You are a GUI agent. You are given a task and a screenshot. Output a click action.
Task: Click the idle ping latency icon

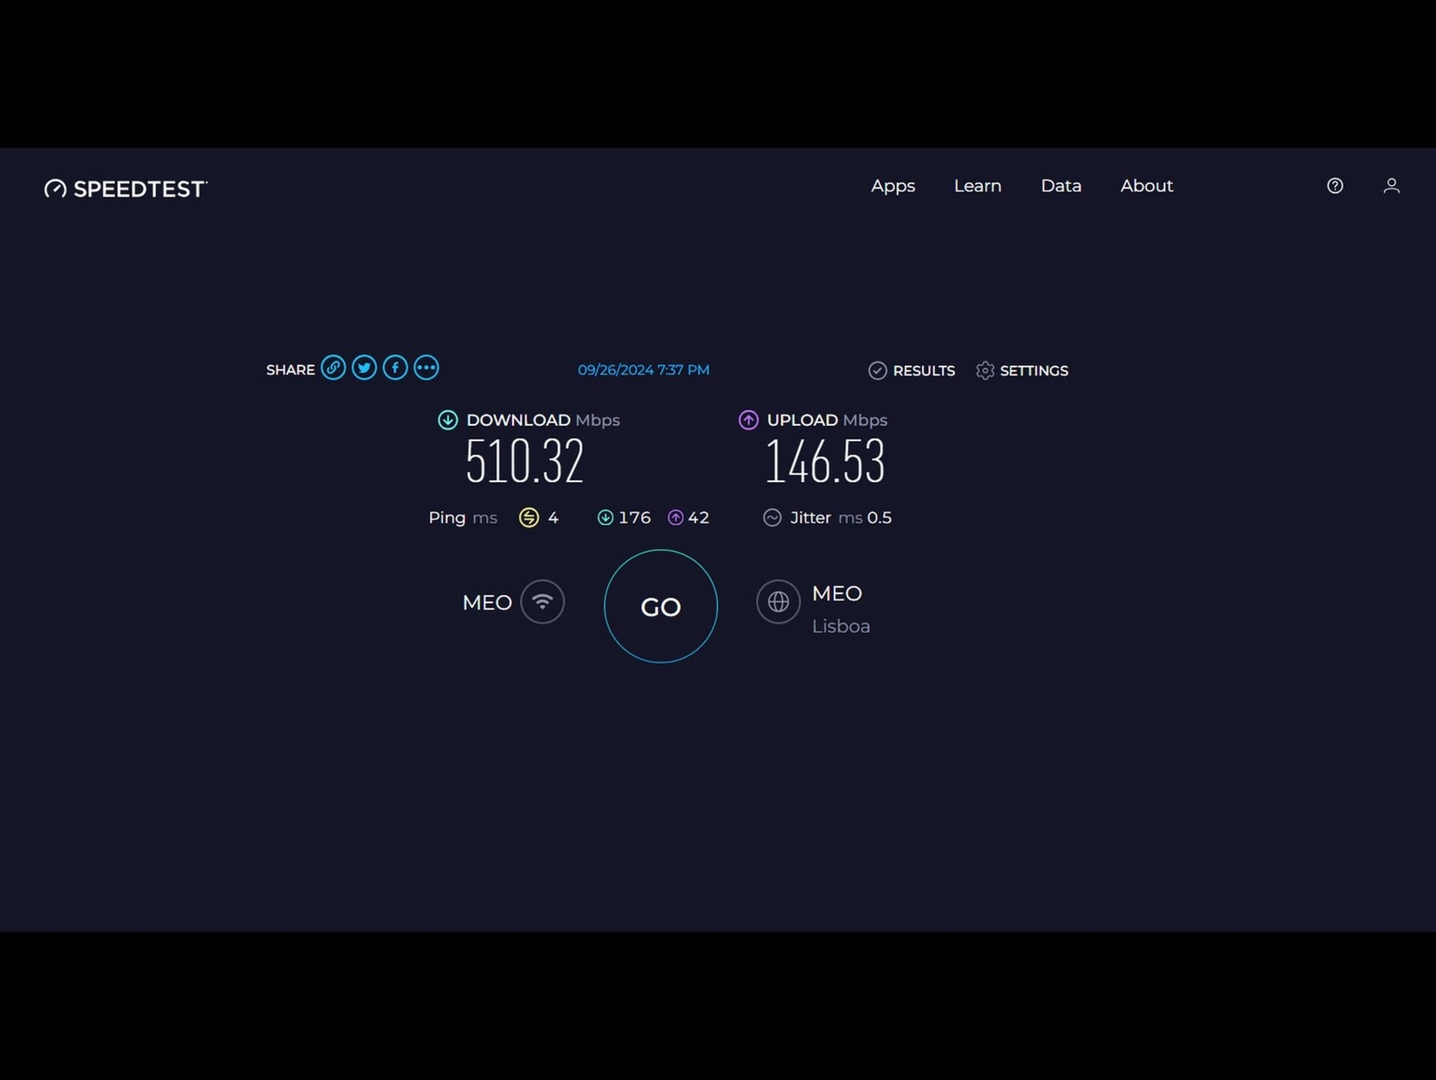[x=529, y=517]
